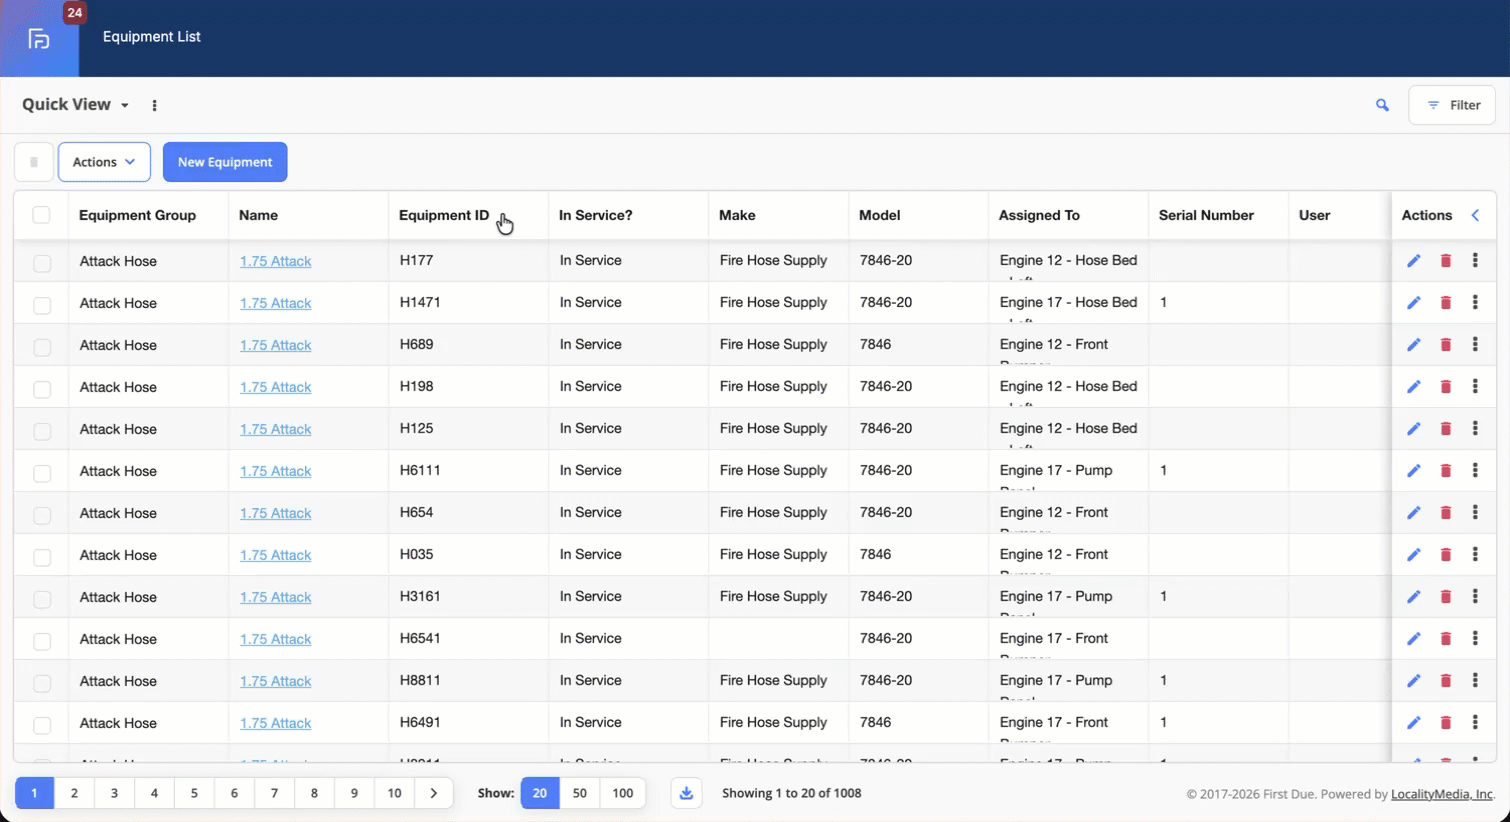1510x822 pixels.
Task: Open the Filter panel button
Action: (1452, 105)
